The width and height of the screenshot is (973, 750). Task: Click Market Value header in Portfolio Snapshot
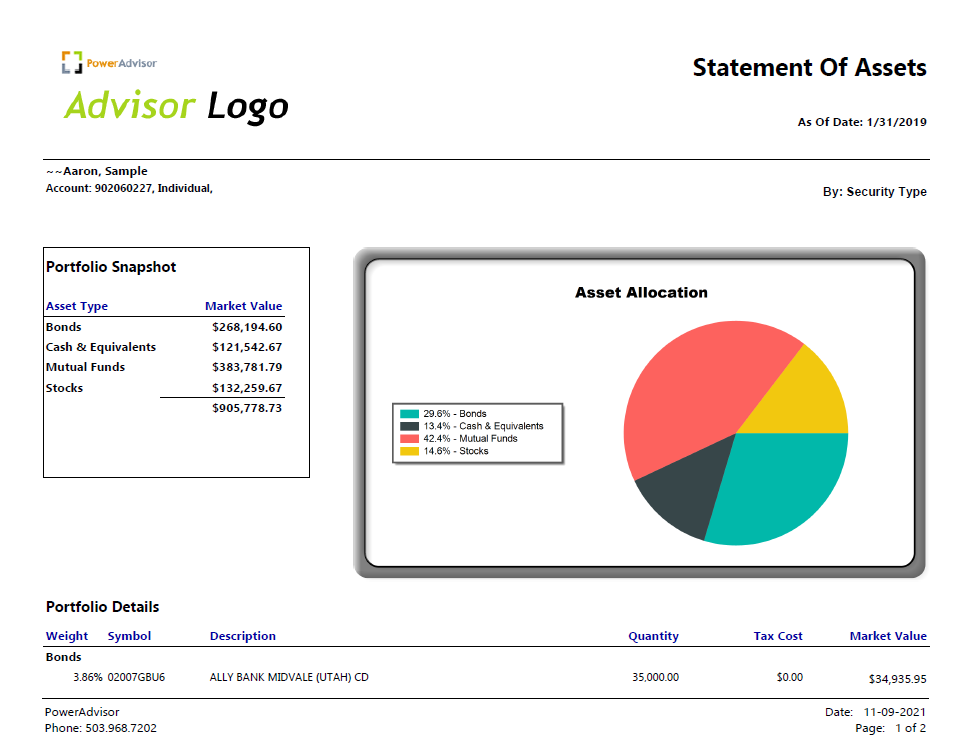click(243, 306)
